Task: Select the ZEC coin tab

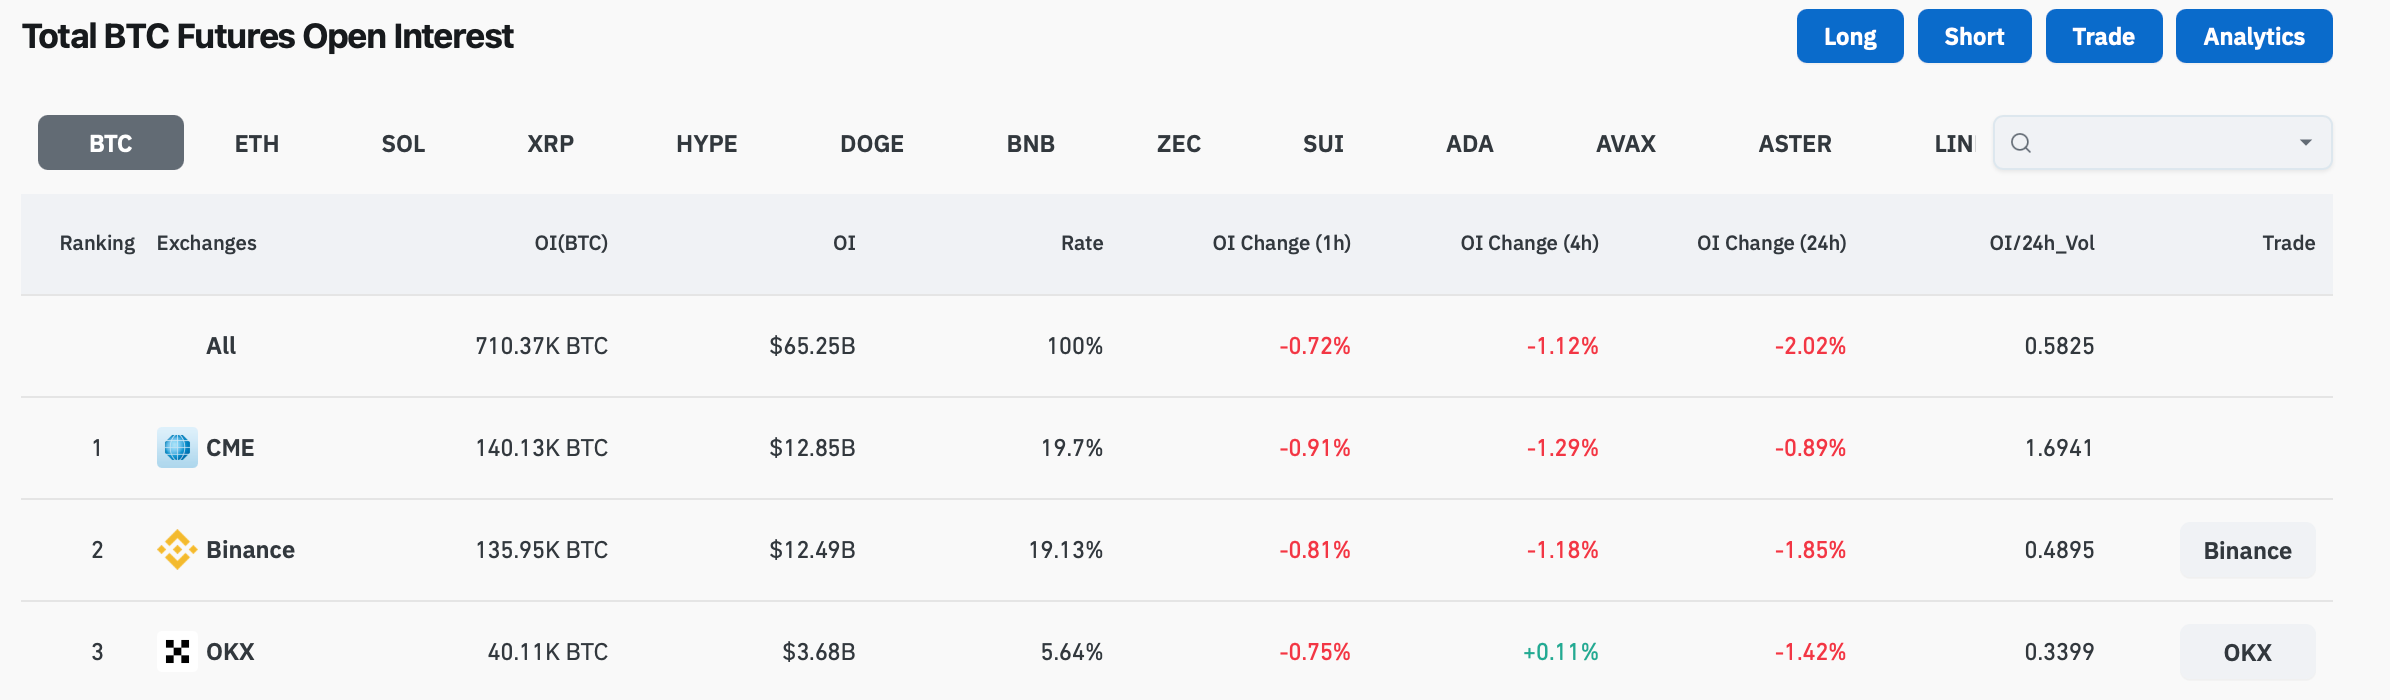Action: 1178,143
